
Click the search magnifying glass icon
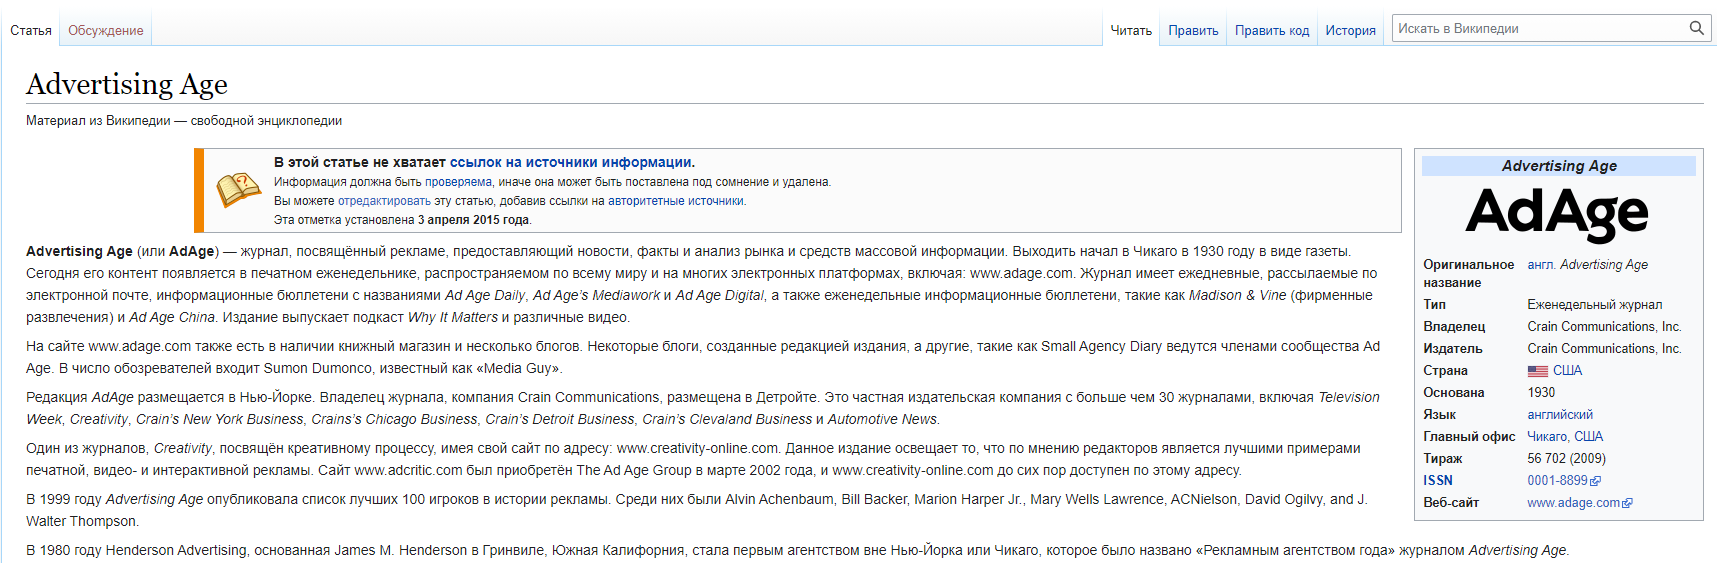[1696, 28]
